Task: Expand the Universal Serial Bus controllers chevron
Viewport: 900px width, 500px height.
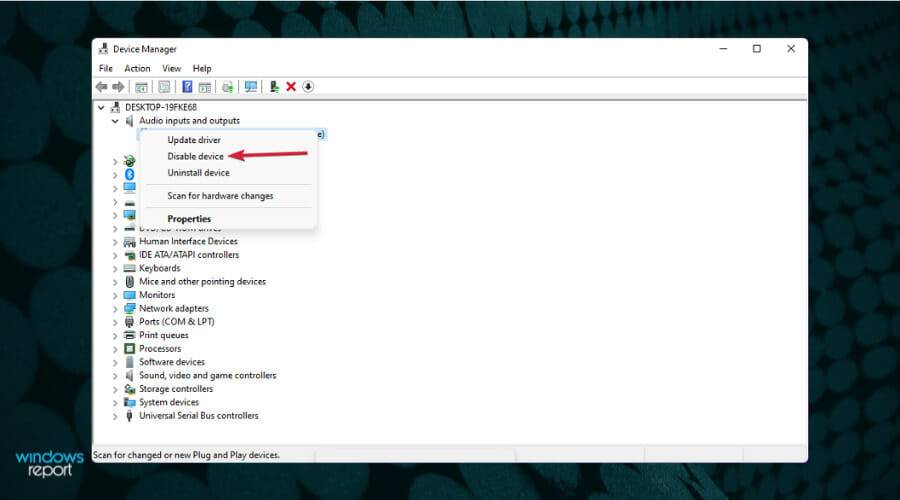Action: [115, 416]
